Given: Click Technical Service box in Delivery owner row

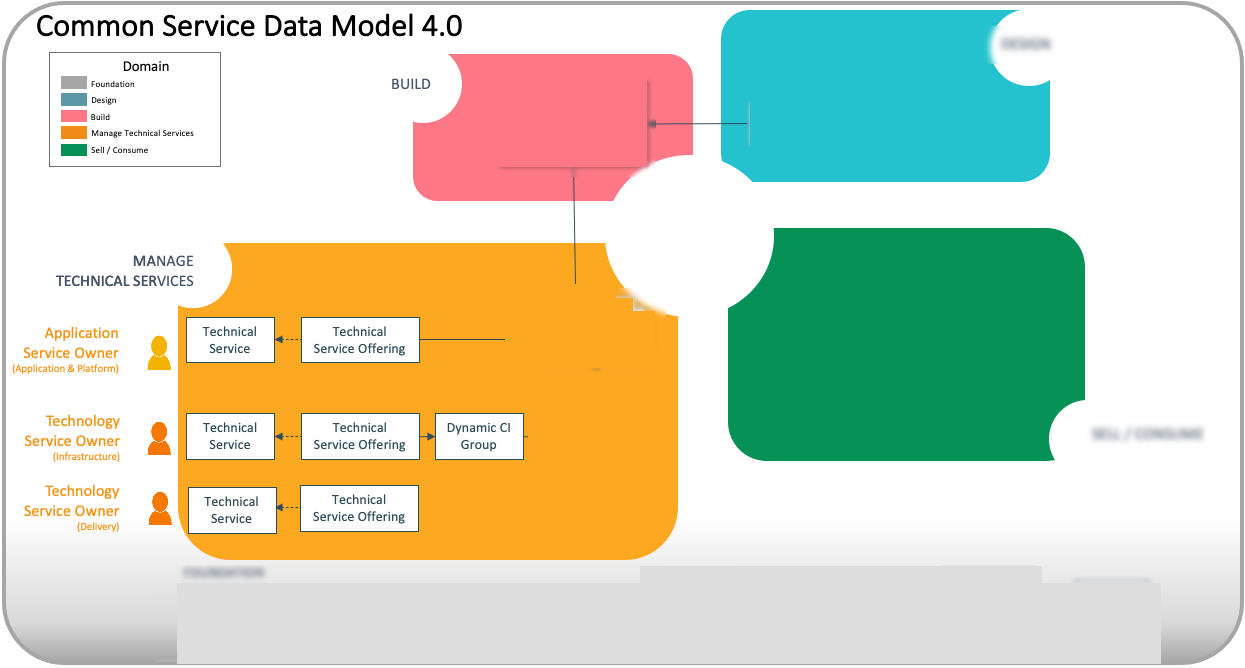Looking at the screenshot, I should pyautogui.click(x=232, y=510).
